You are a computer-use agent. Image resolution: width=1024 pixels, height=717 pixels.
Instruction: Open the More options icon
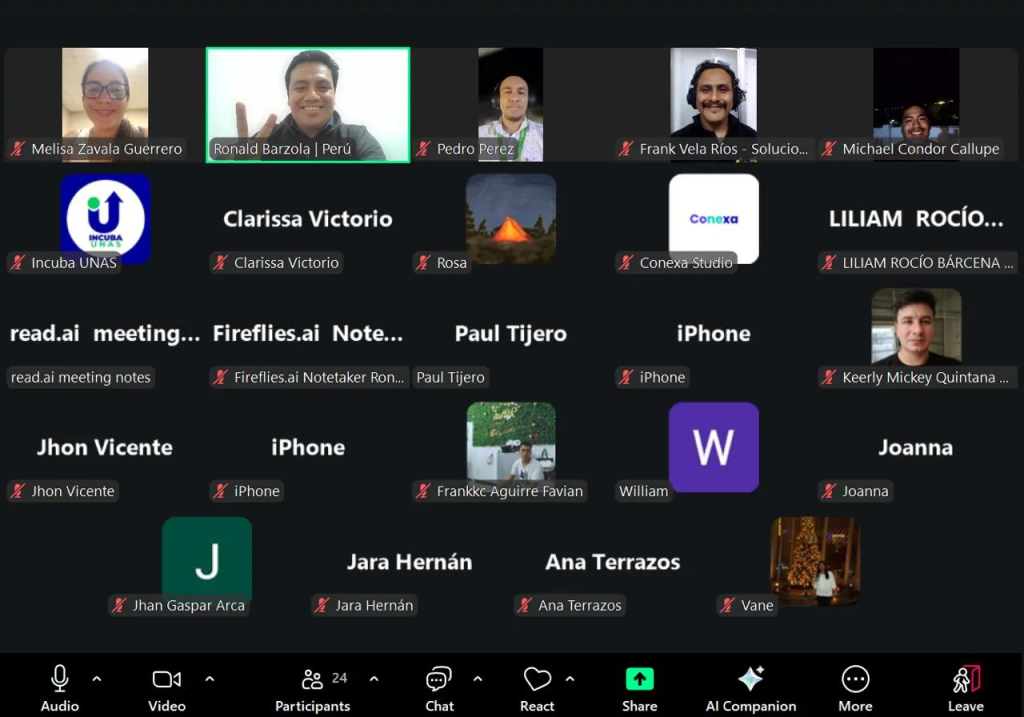(x=855, y=679)
